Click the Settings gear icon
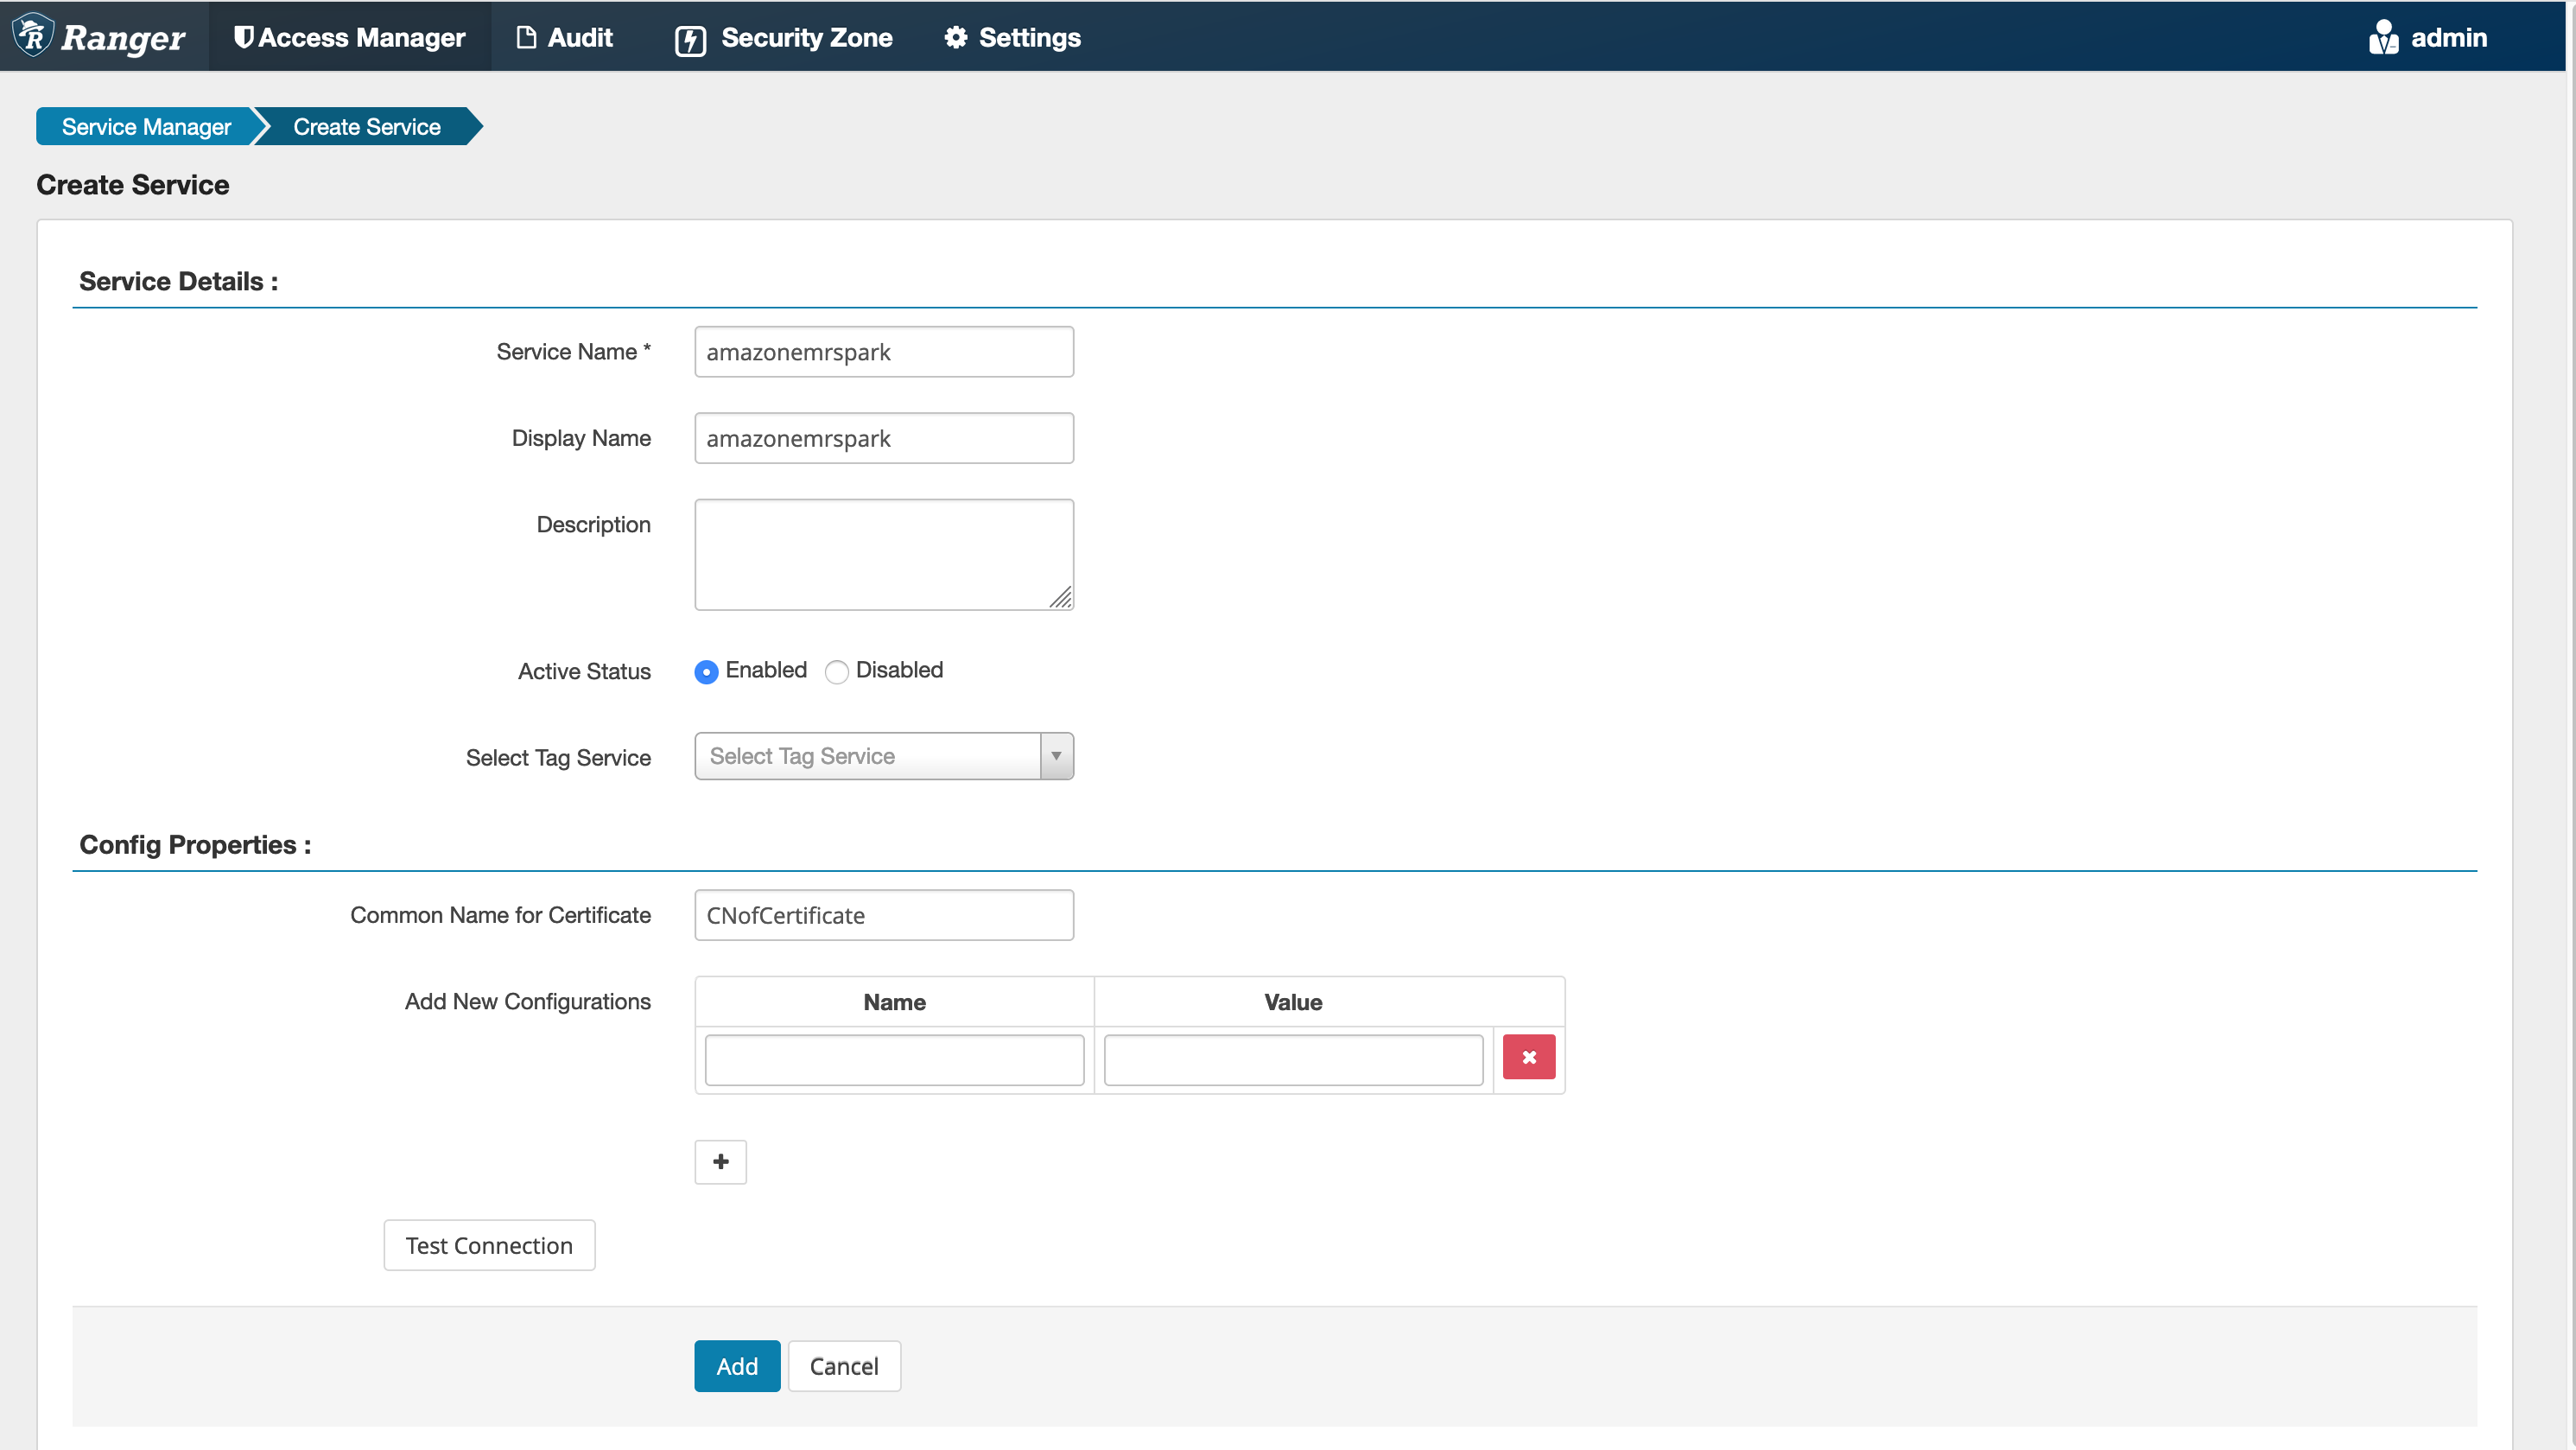The image size is (2576, 1450). 955,35
